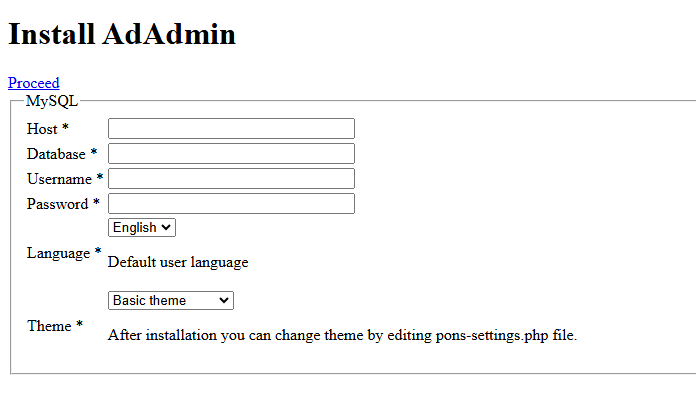Click the Install AdAdmin heading
The image size is (696, 406).
coord(122,34)
